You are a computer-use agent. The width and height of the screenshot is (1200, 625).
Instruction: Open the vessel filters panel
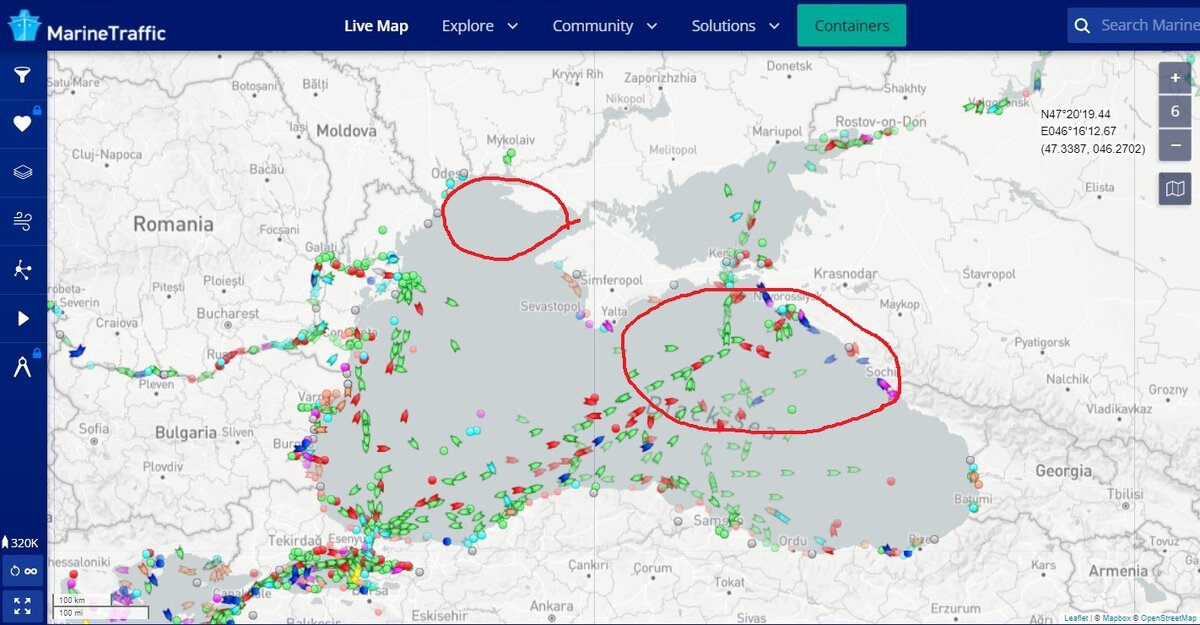(22, 75)
